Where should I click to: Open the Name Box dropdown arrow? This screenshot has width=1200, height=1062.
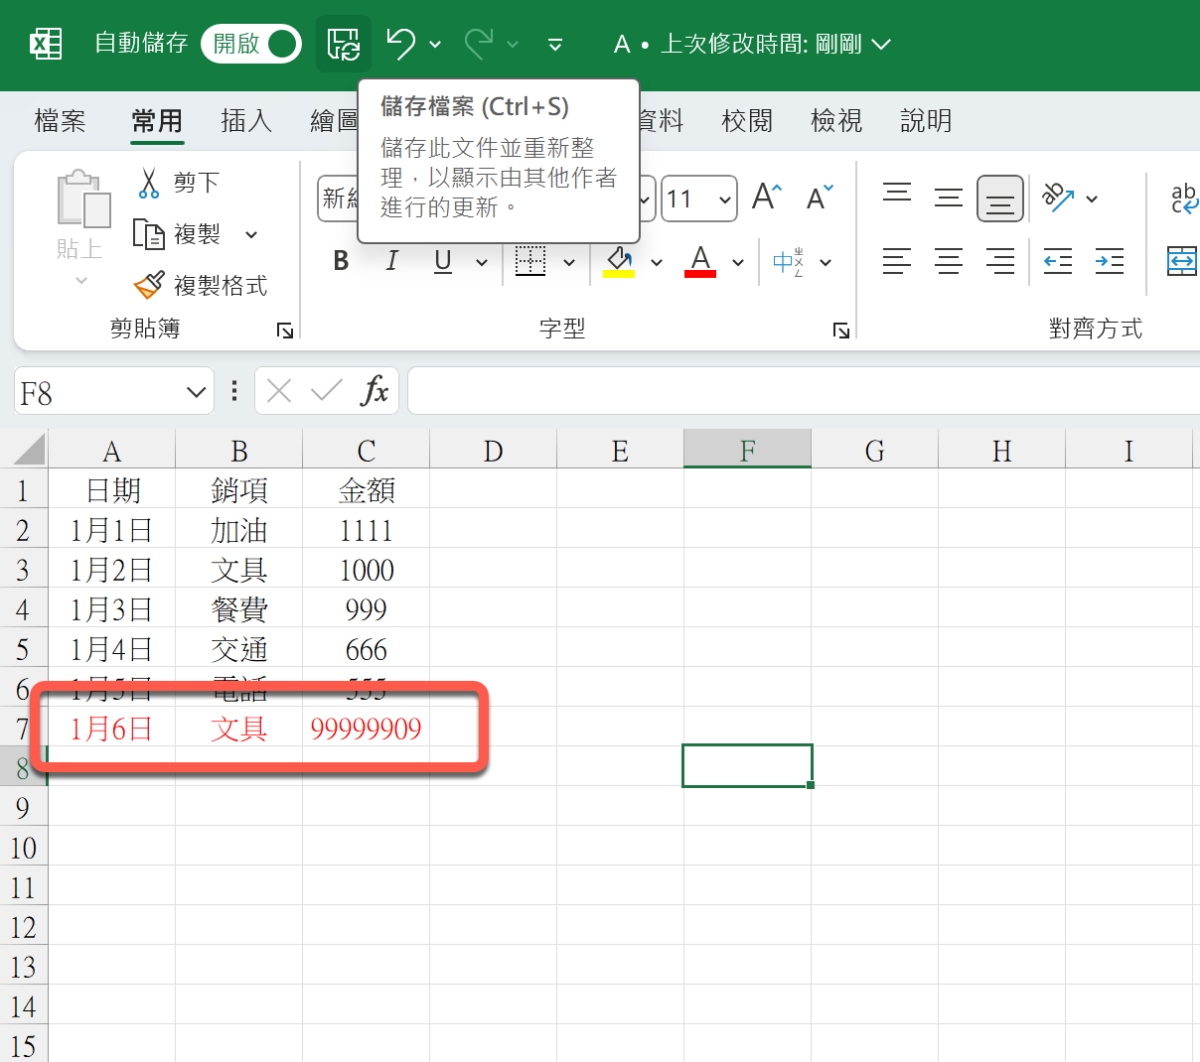[x=196, y=392]
